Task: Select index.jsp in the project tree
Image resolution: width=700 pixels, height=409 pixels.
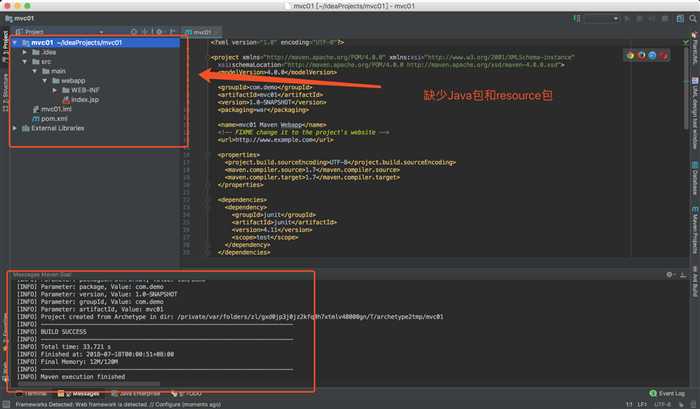Action: [x=84, y=99]
